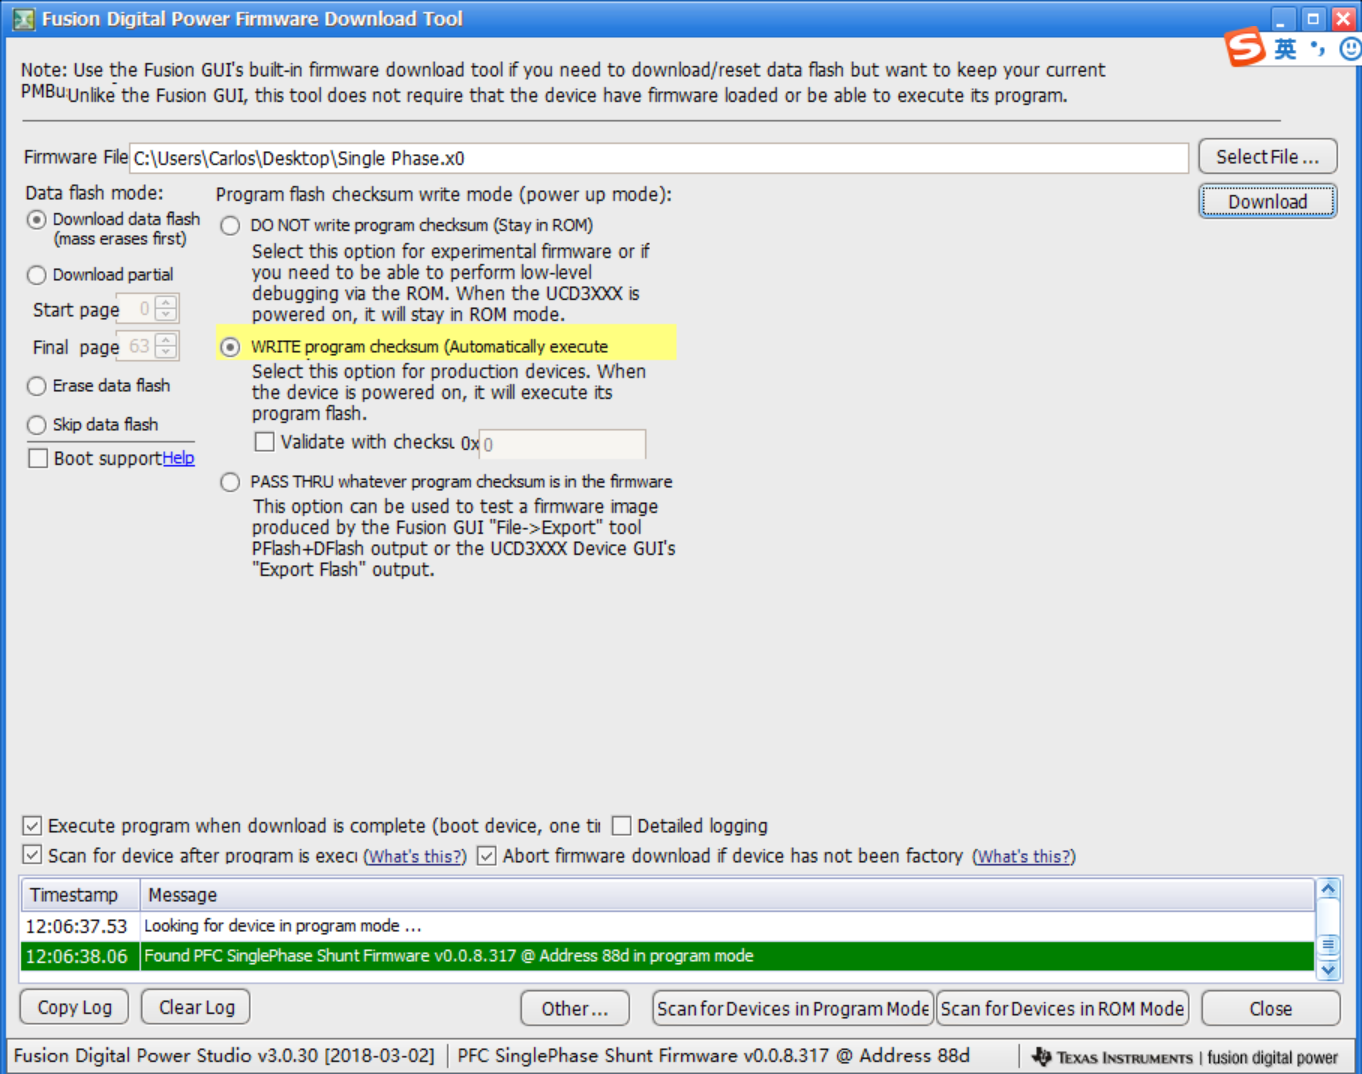Increase the Start page spinner value
Viewport: 1362px width, 1074px height.
click(x=167, y=303)
